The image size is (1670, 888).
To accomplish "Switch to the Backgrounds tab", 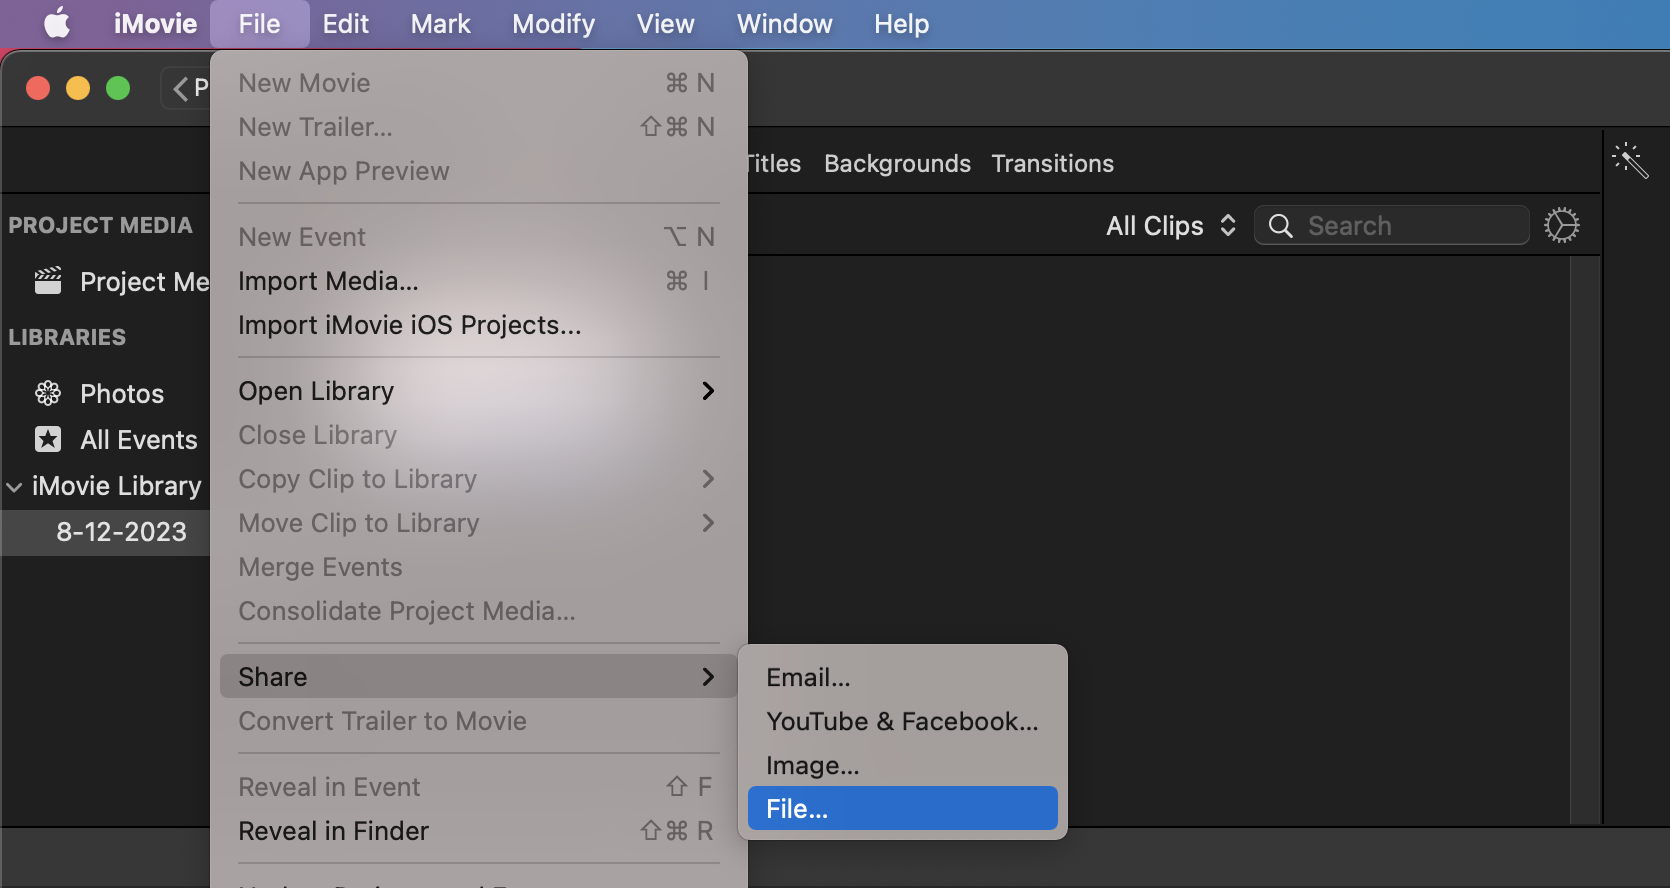I will pyautogui.click(x=897, y=163).
